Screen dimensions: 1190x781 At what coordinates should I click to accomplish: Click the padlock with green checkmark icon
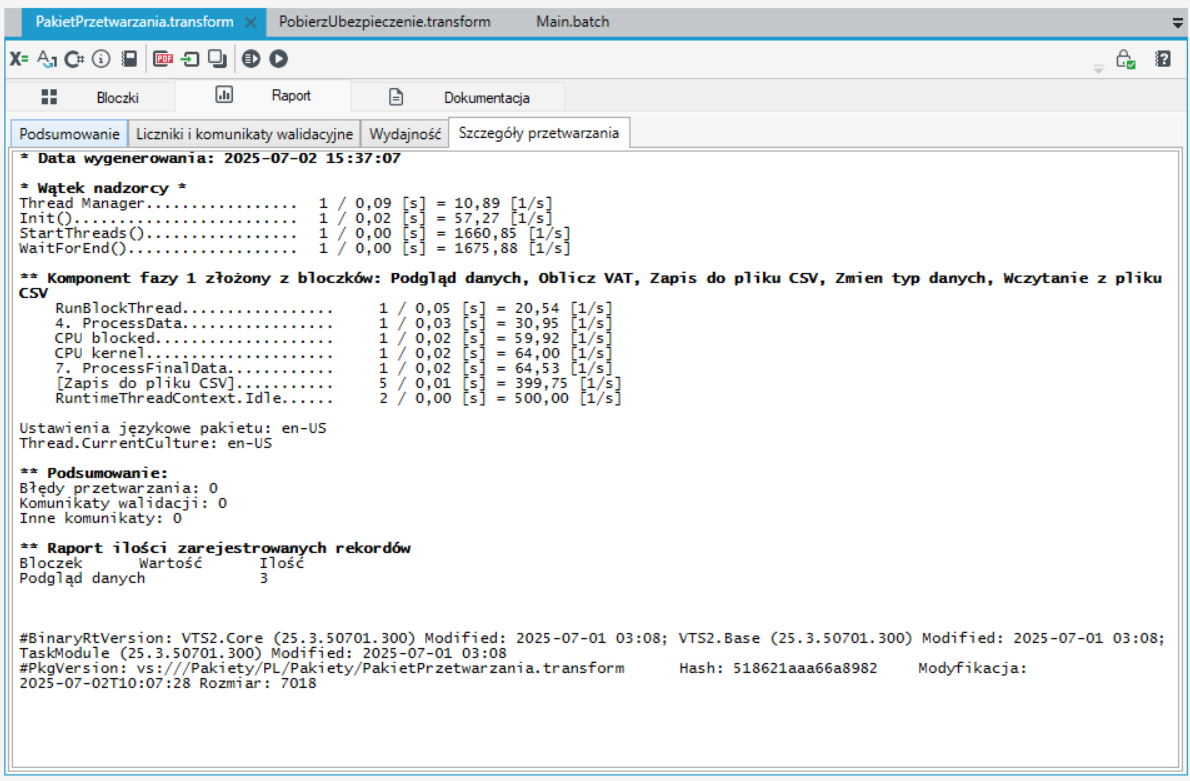coord(1125,59)
